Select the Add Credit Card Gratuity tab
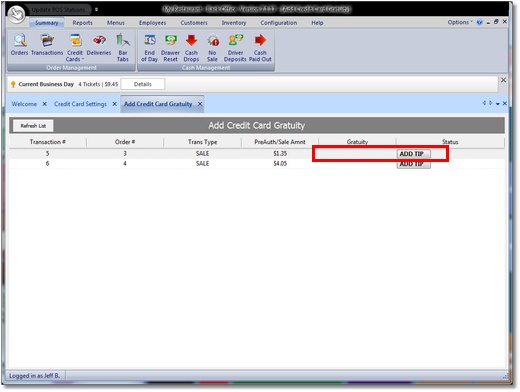This screenshot has height=392, width=520. click(158, 104)
